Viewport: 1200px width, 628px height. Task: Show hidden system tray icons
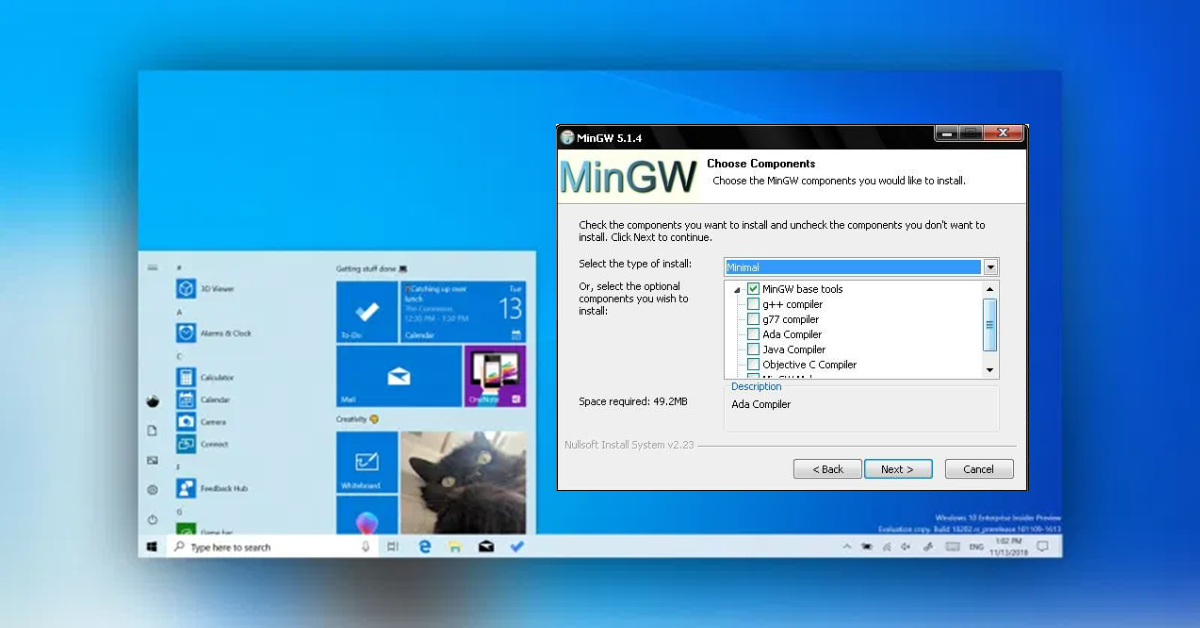(847, 547)
